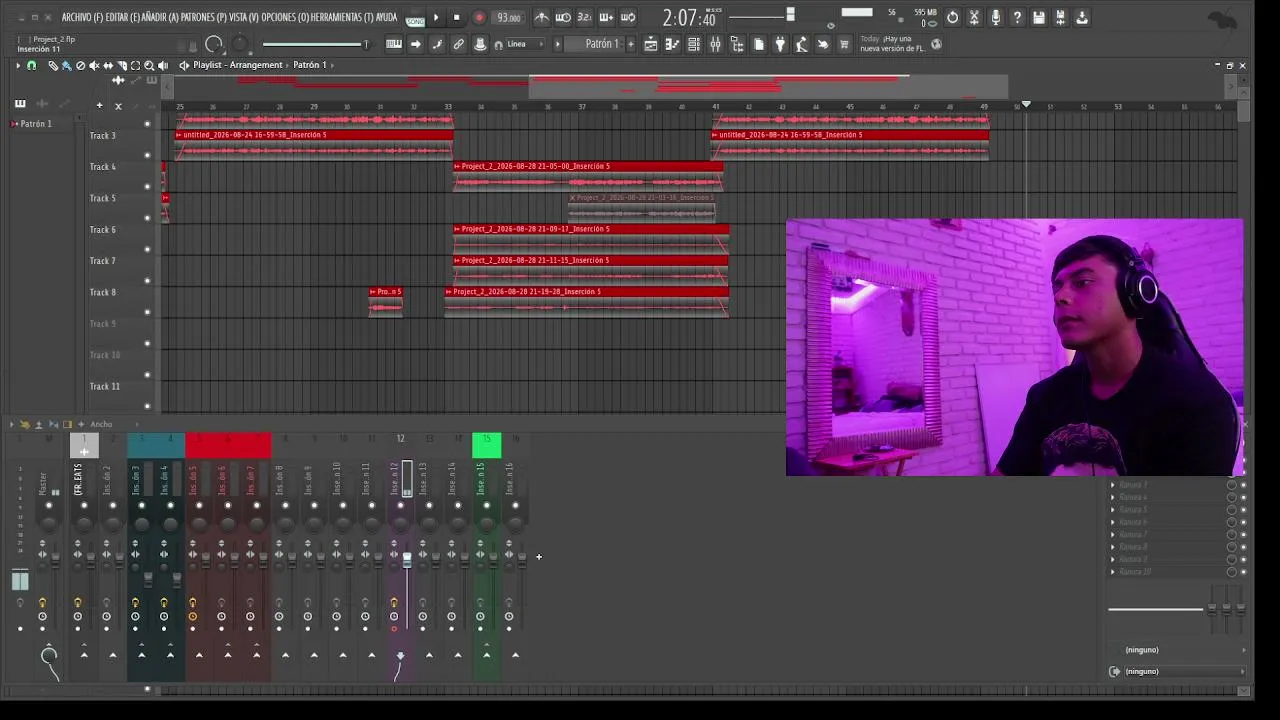Open the AÑADIR (A) menu
The width and height of the screenshot is (1280, 720).
pyautogui.click(x=162, y=18)
